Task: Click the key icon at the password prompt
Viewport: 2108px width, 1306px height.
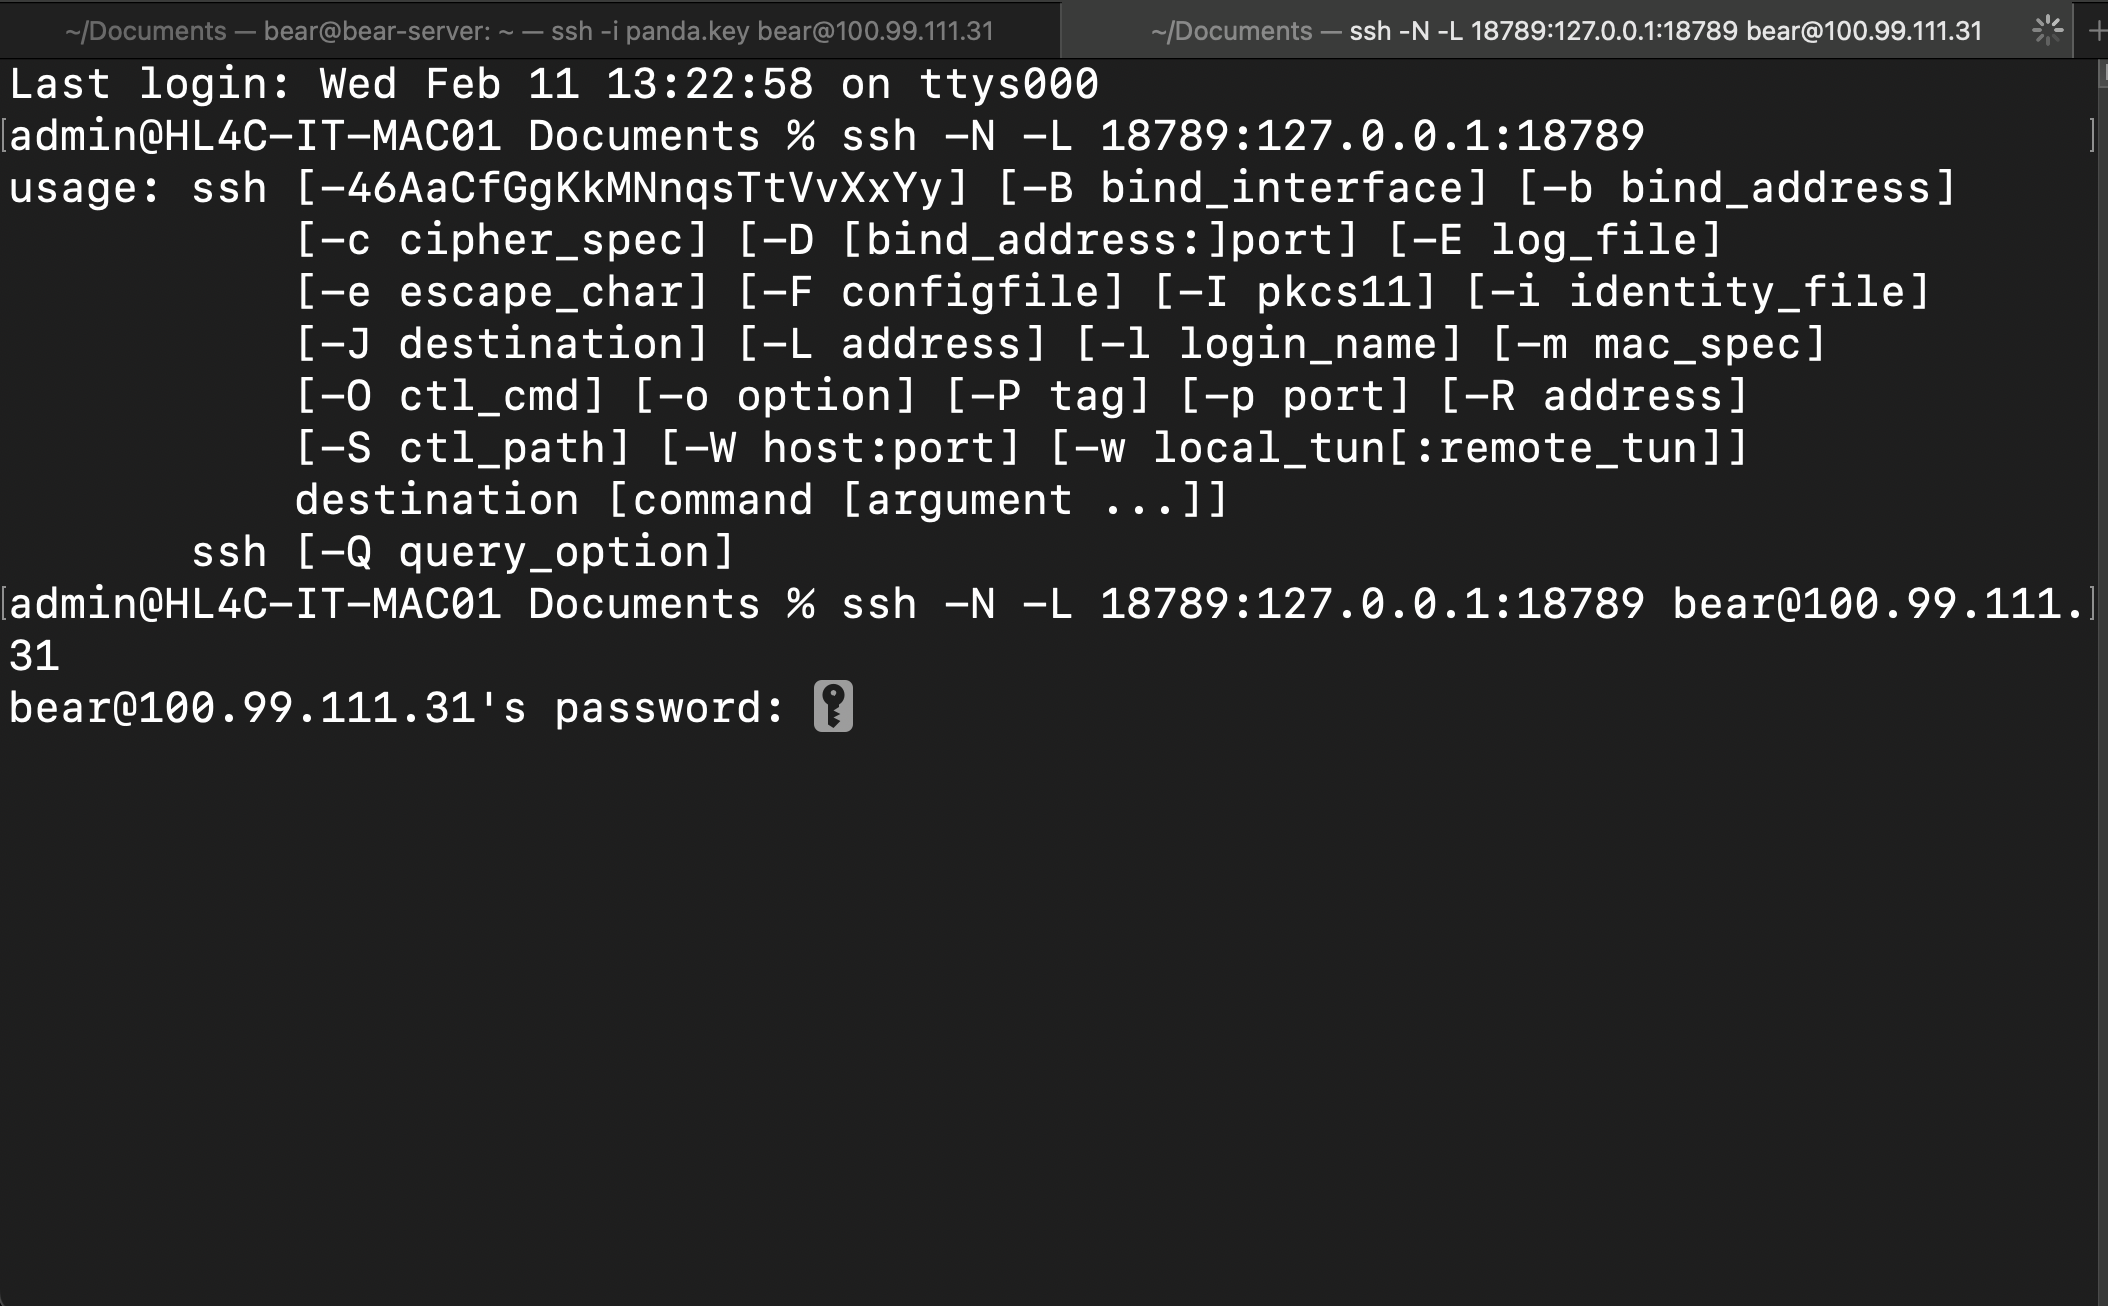Action: 833,706
